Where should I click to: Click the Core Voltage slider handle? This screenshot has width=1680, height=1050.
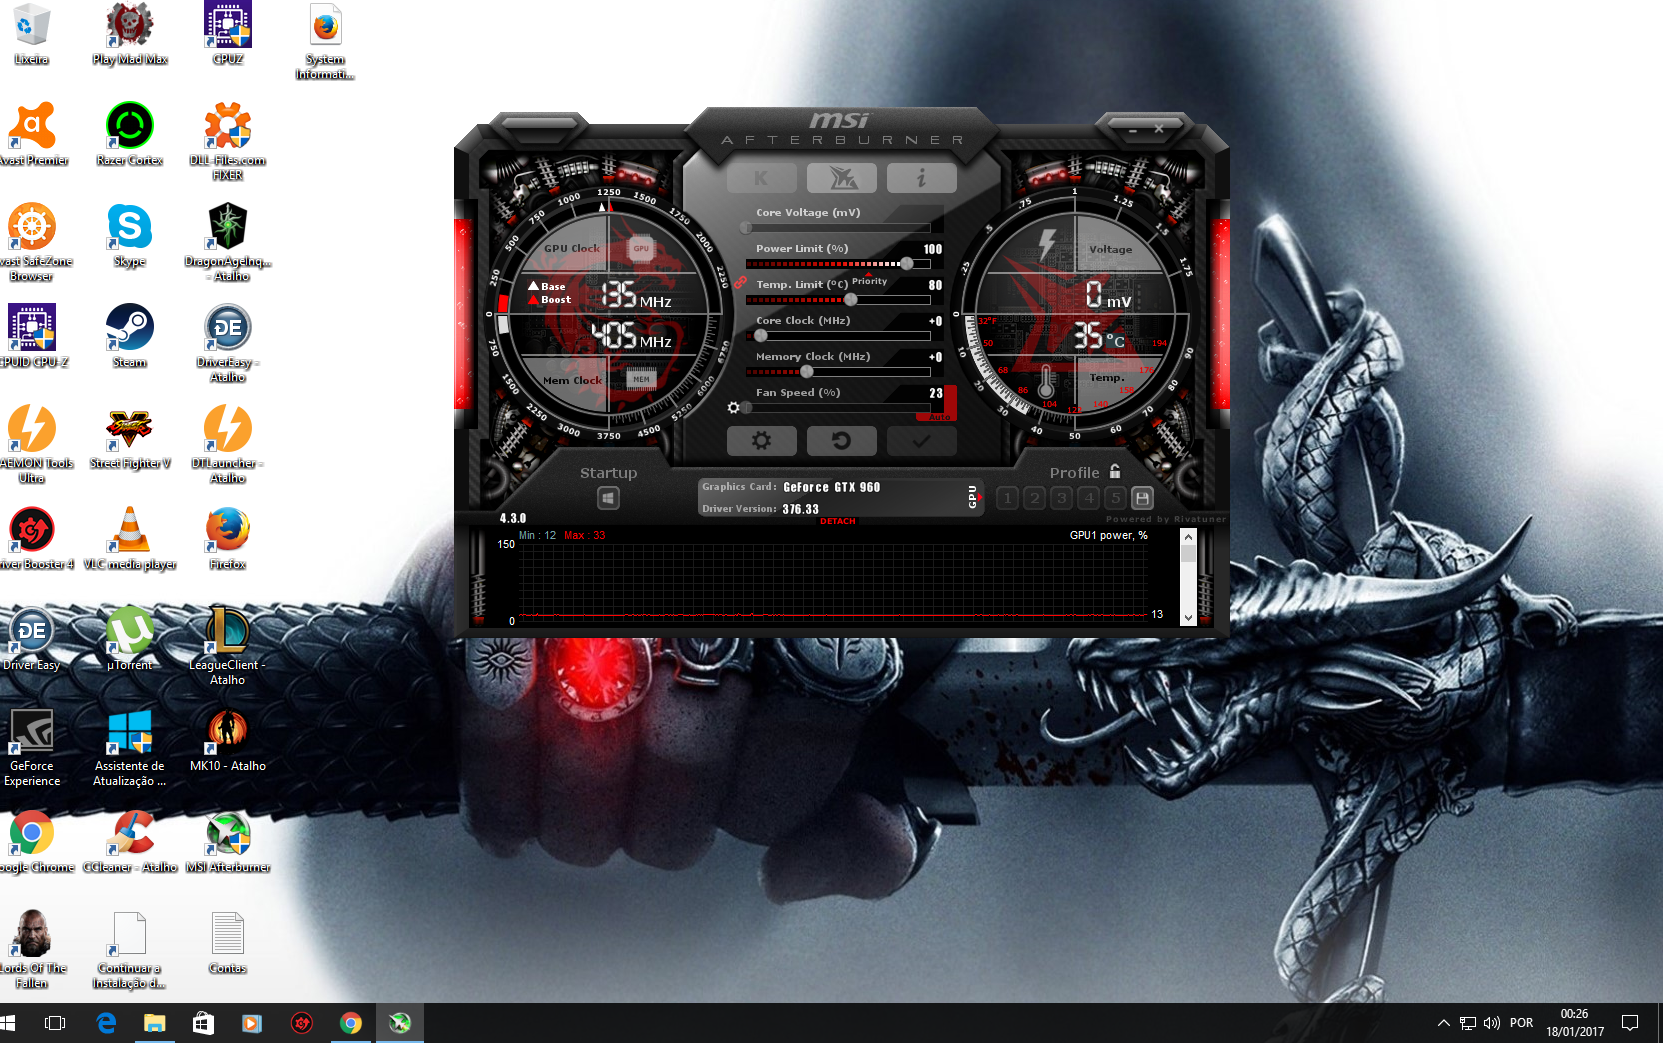[746, 228]
